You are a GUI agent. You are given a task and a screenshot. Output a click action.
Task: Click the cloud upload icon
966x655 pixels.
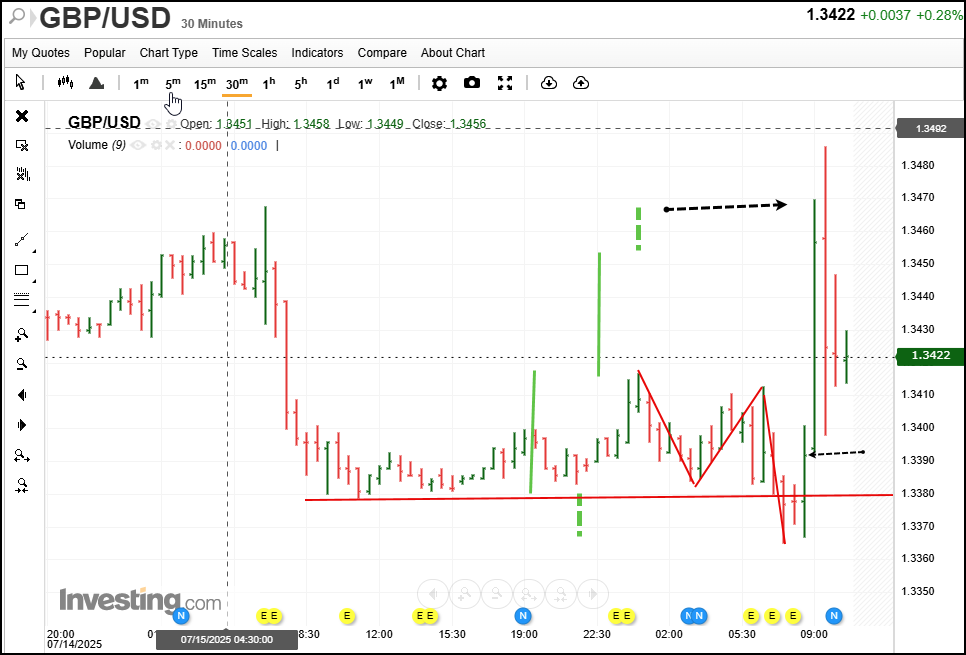[581, 83]
